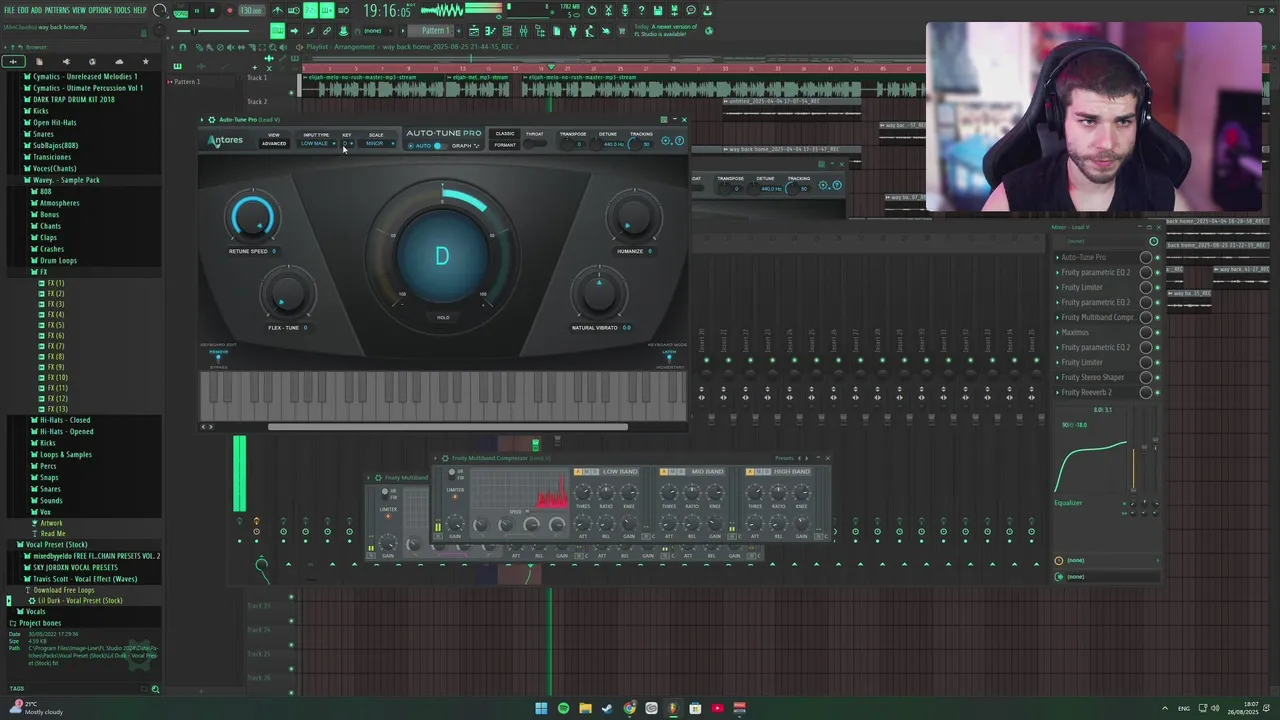Screen dimensions: 1280x720
Task: Toggle the metronome icon in the toolbar
Action: (x=277, y=11)
